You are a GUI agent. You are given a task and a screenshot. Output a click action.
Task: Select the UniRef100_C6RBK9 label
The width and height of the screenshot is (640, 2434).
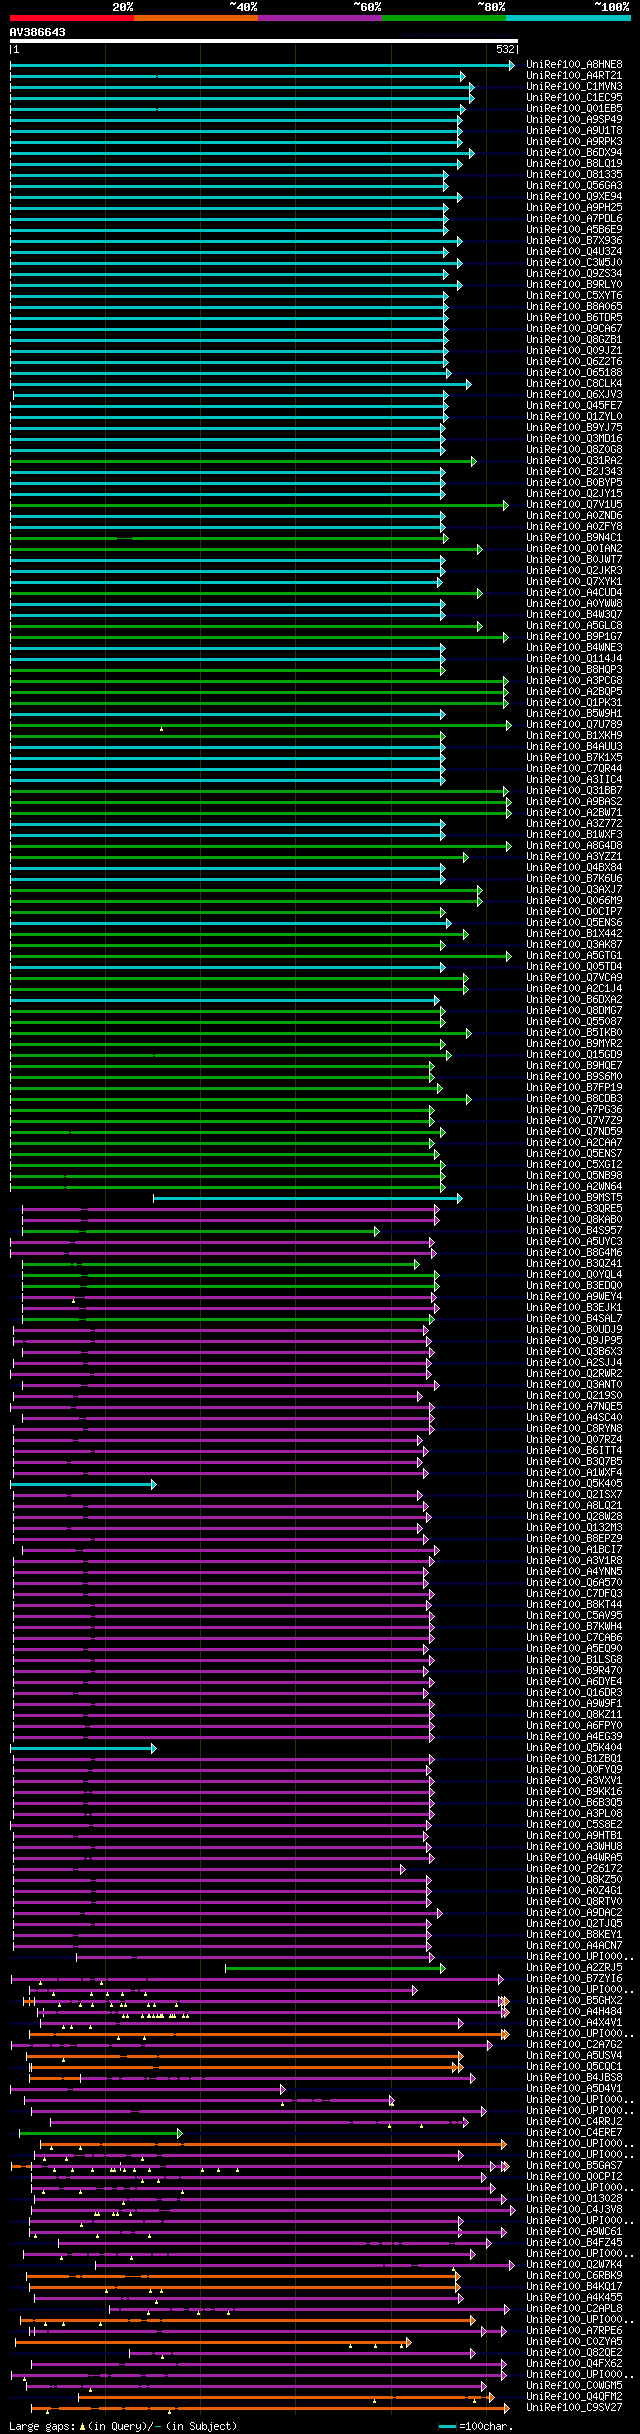click(x=574, y=2276)
